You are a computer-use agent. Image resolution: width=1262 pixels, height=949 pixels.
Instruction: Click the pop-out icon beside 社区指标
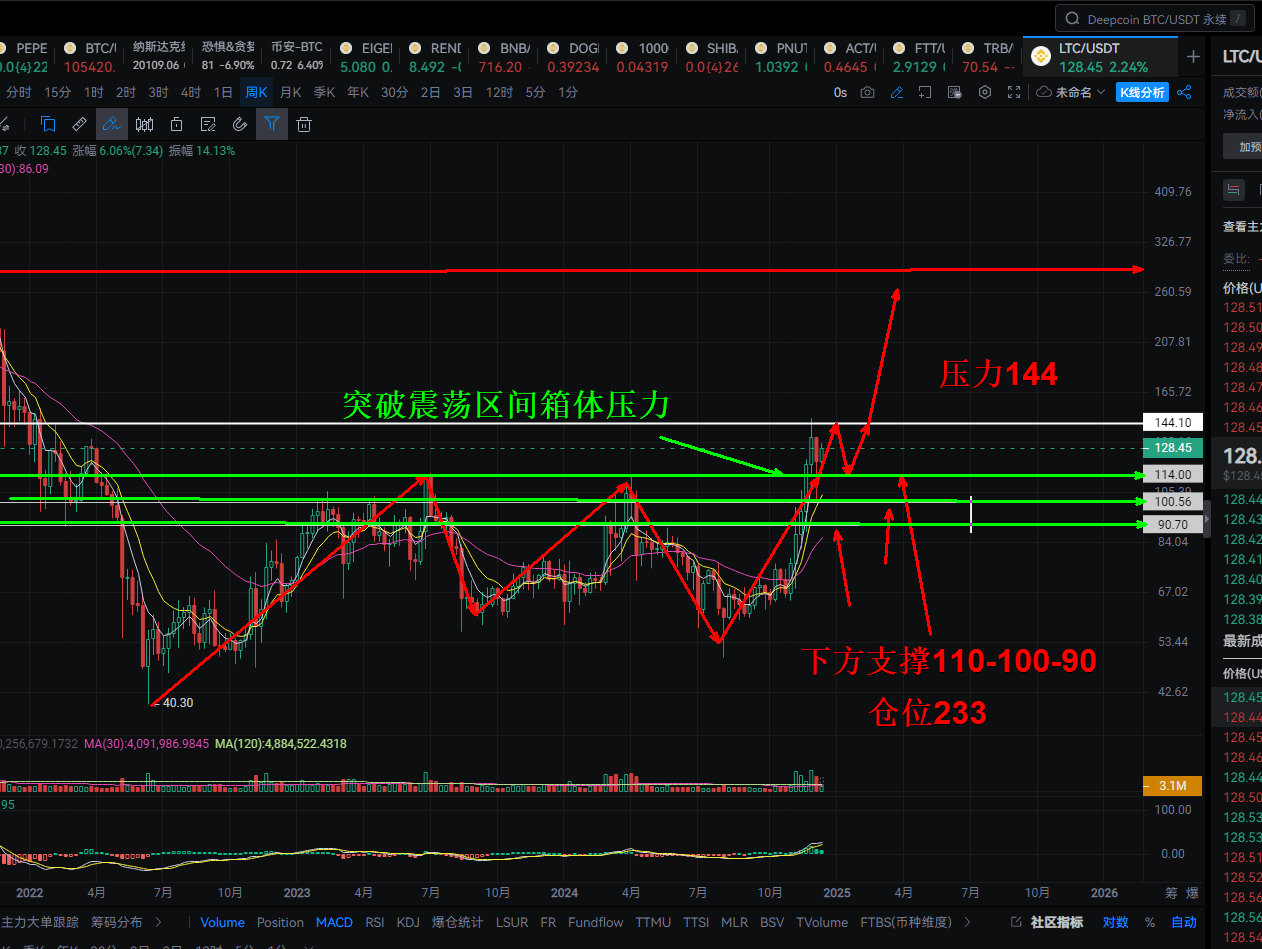point(1016,922)
